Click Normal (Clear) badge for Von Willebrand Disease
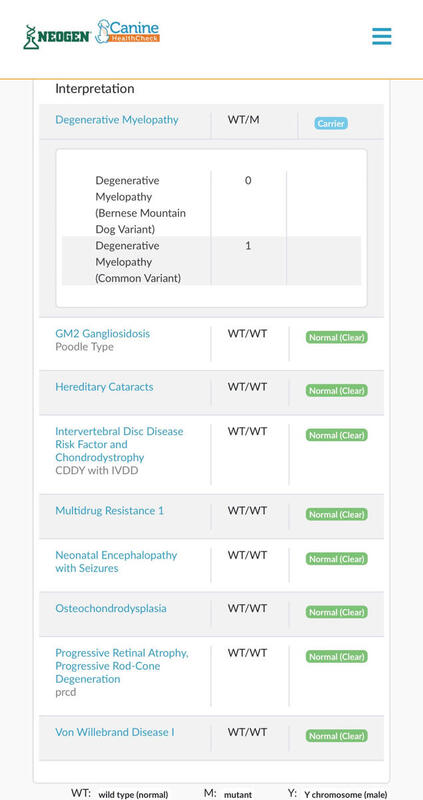The width and height of the screenshot is (423, 800). pyautogui.click(x=337, y=736)
